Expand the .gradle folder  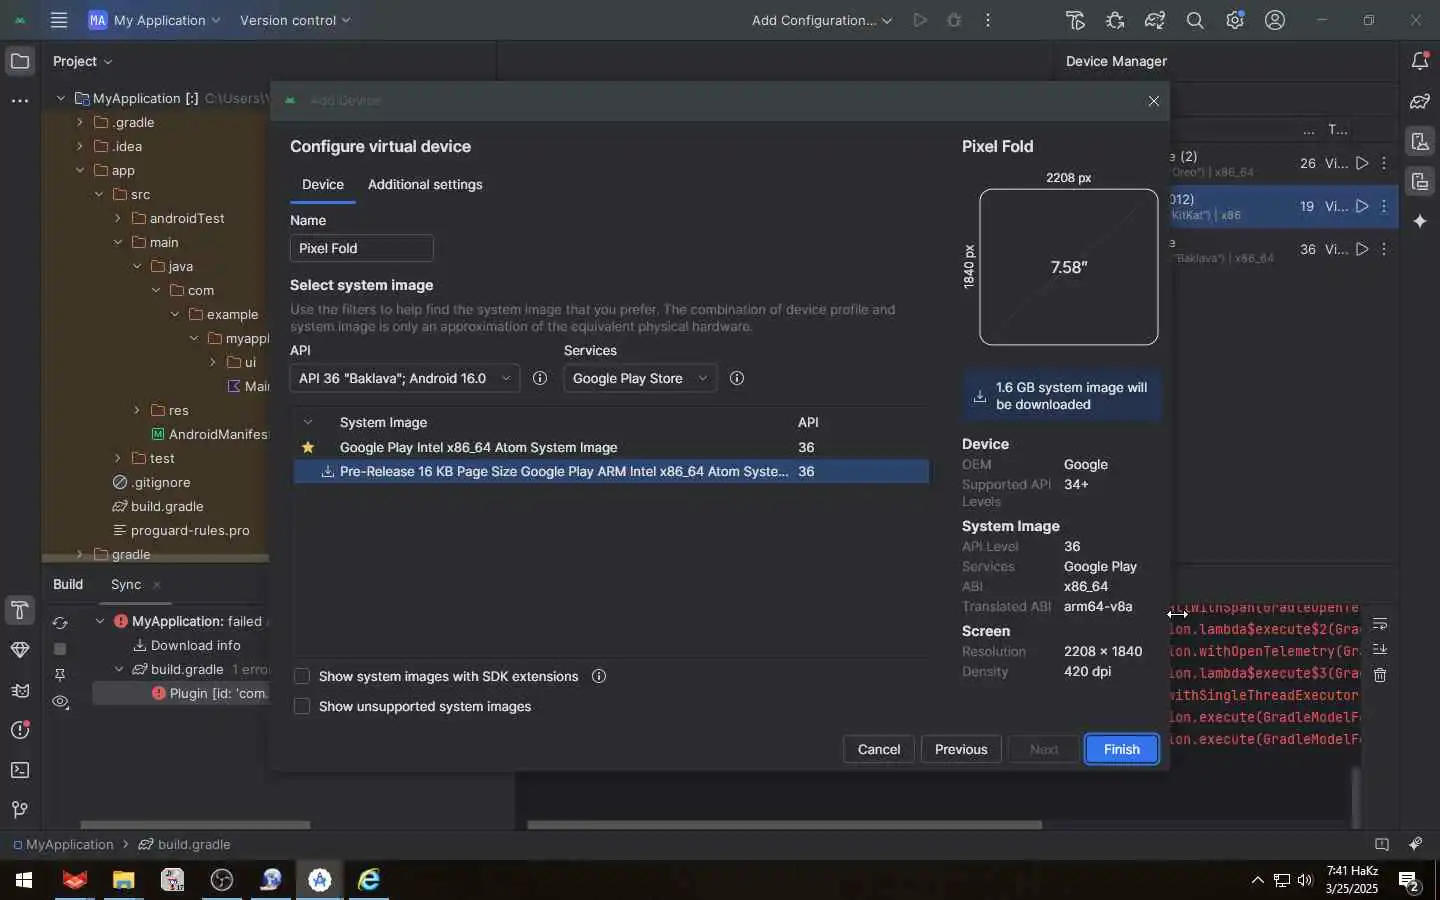point(80,122)
